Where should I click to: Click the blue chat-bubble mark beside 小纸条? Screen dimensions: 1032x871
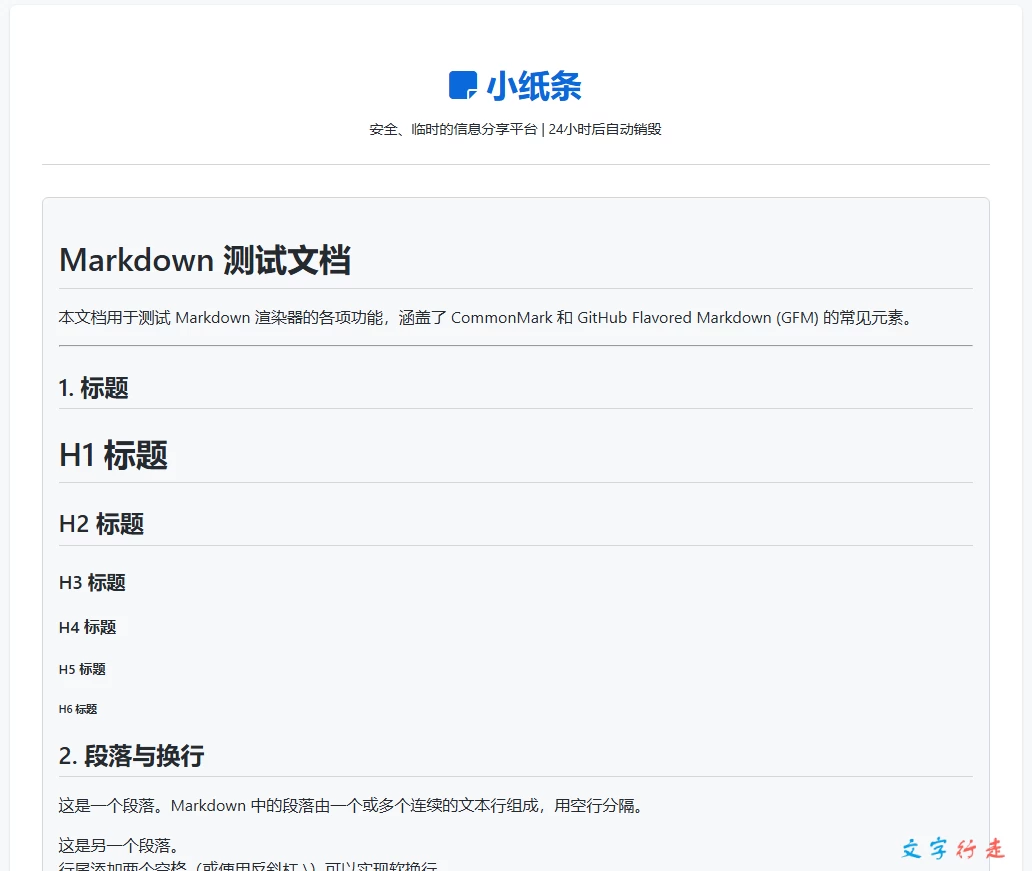click(x=461, y=86)
